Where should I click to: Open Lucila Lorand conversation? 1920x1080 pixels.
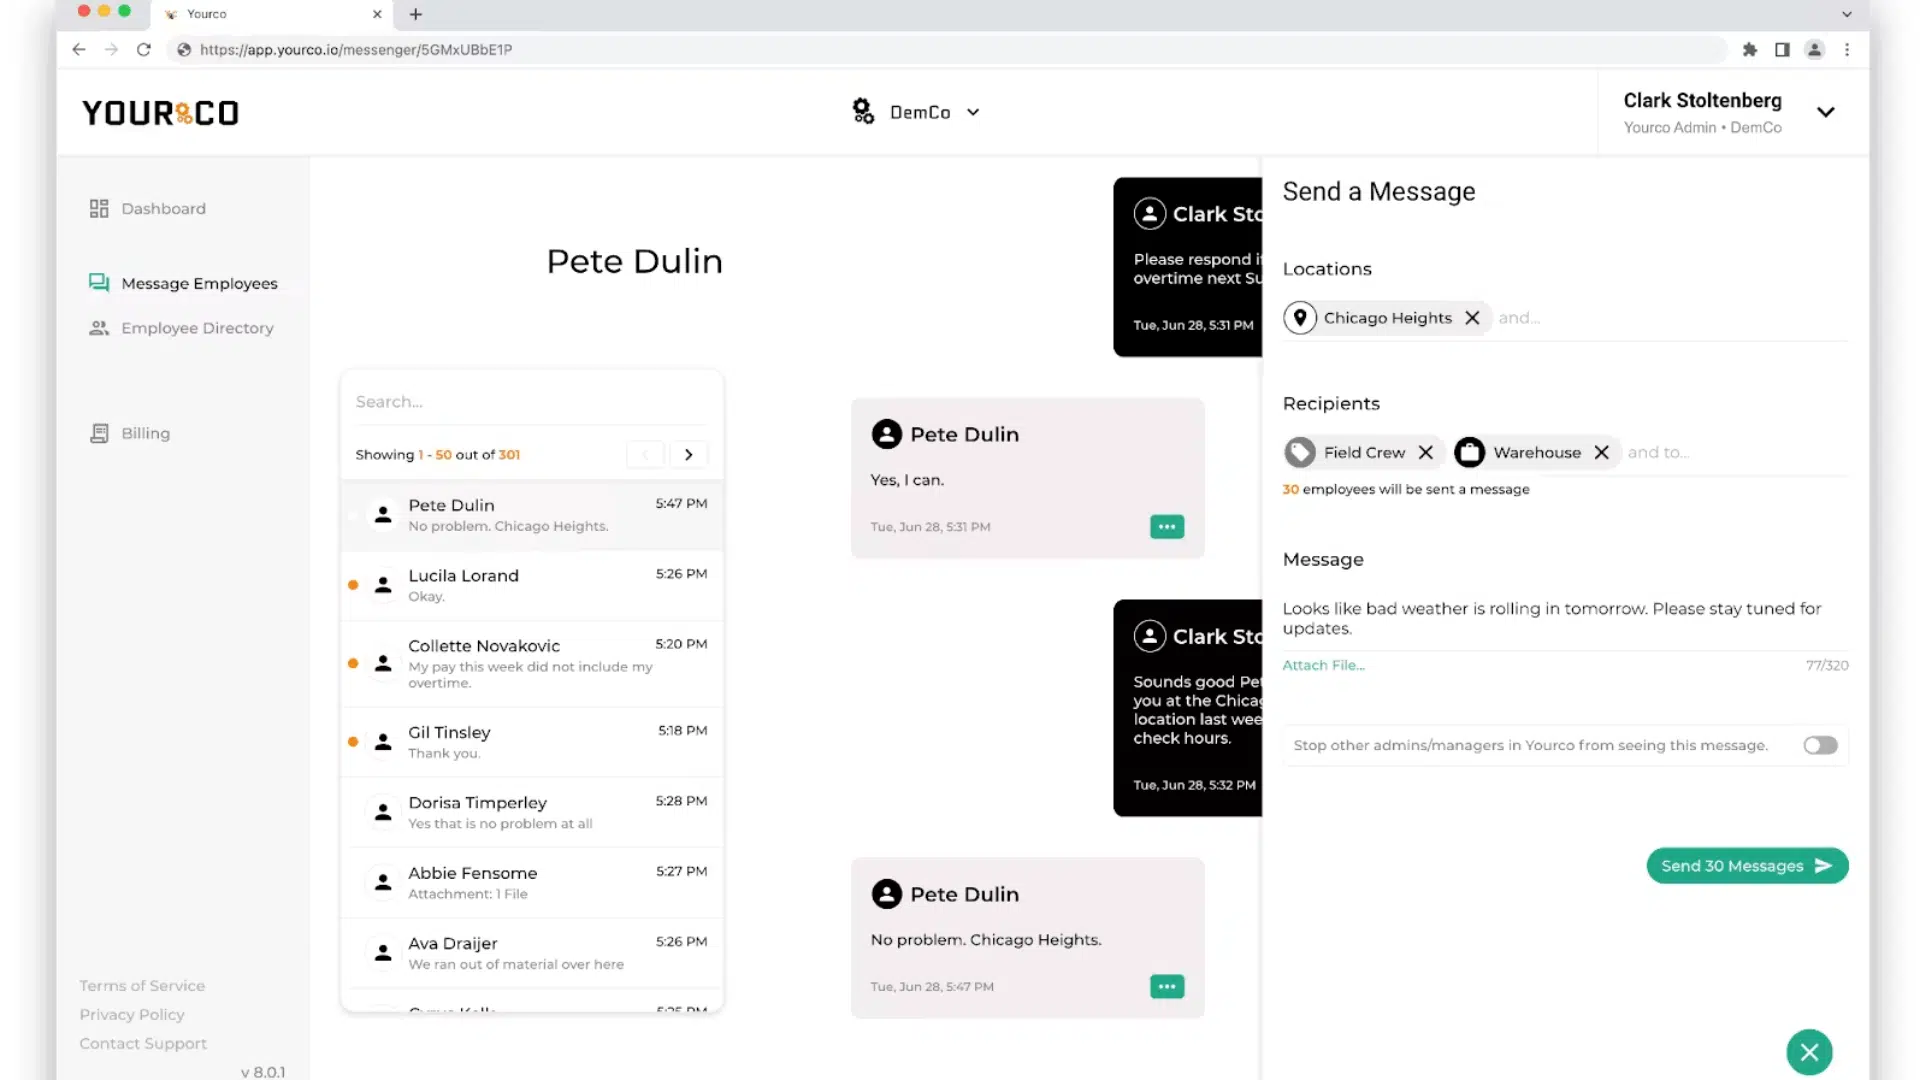click(x=531, y=585)
